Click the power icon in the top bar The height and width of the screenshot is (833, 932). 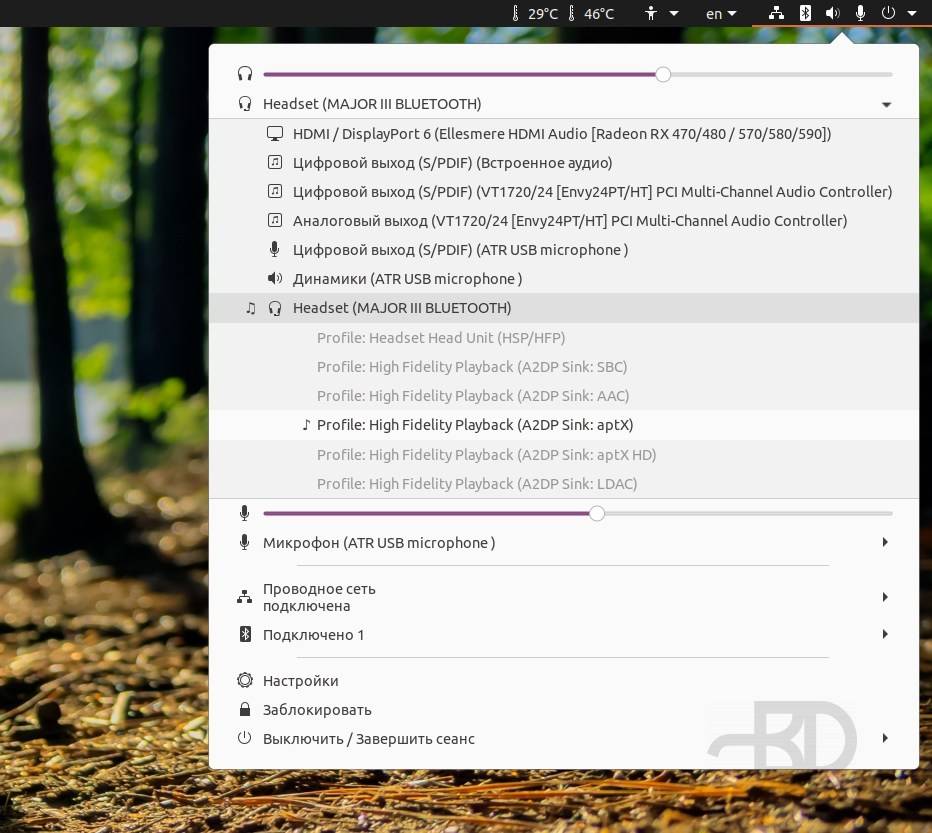(x=888, y=13)
